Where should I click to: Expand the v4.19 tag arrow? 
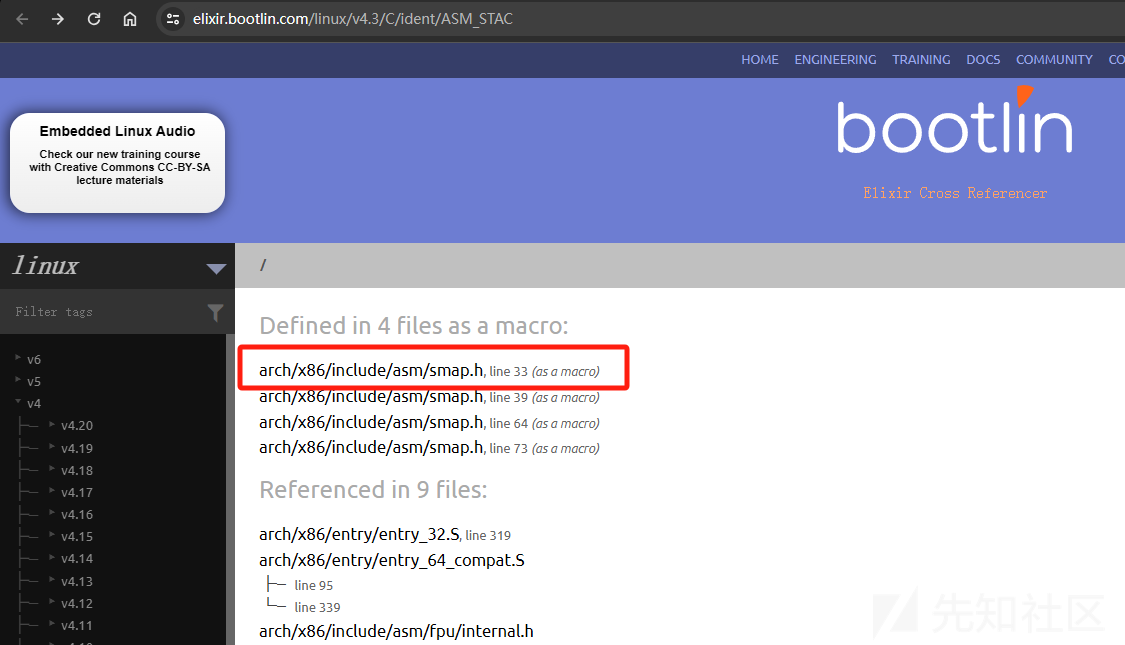point(52,446)
